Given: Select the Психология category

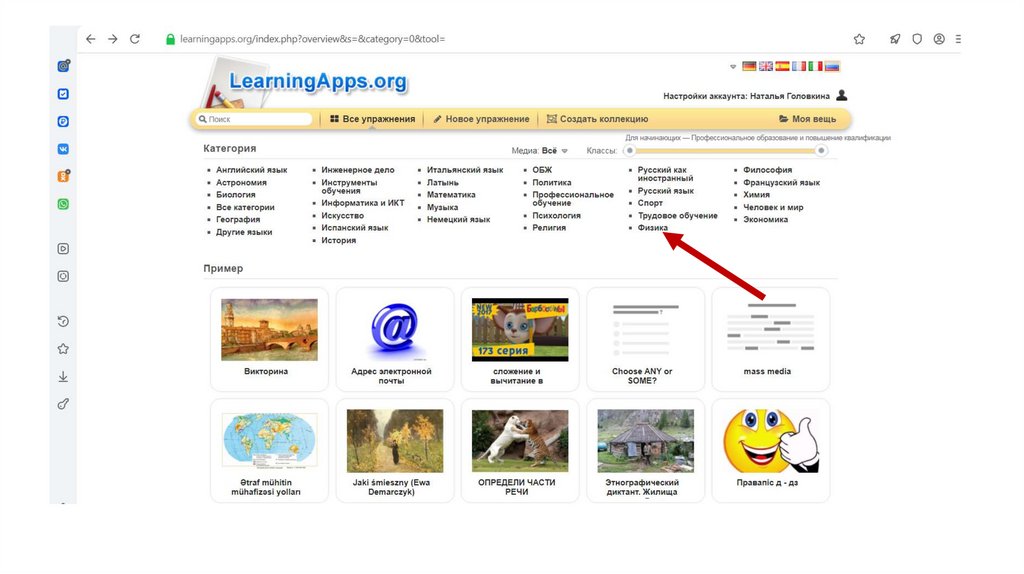Looking at the screenshot, I should click(x=556, y=215).
